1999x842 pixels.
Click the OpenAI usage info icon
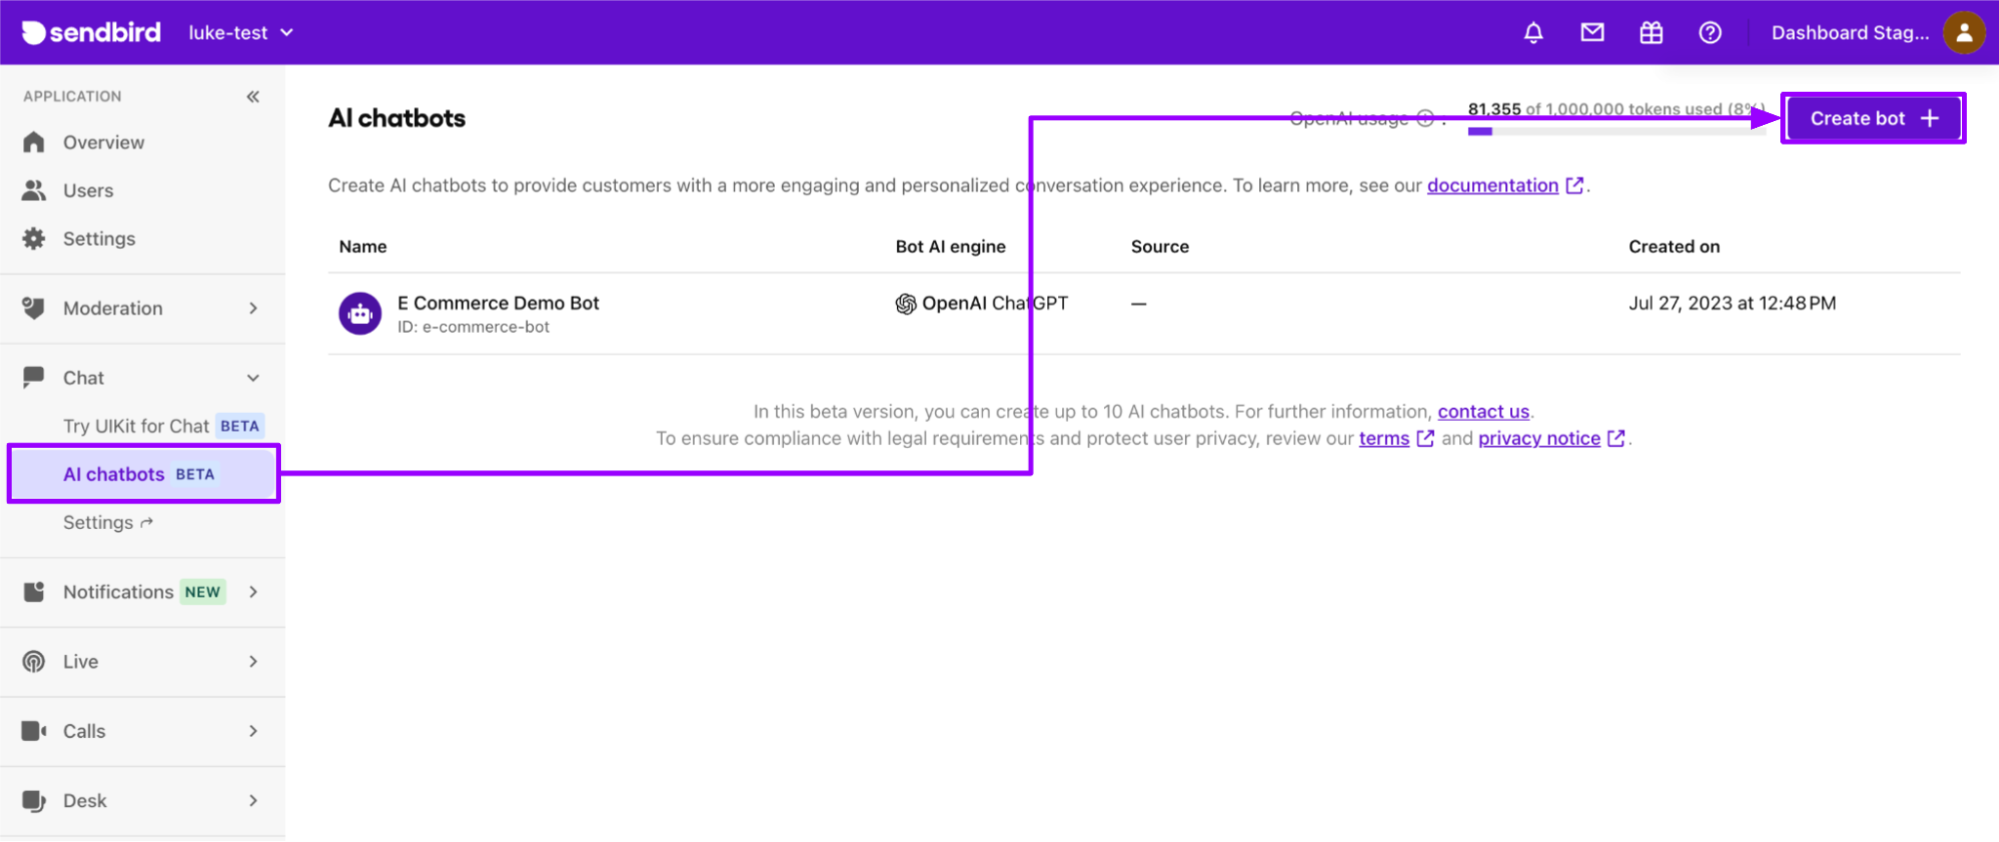point(1425,118)
